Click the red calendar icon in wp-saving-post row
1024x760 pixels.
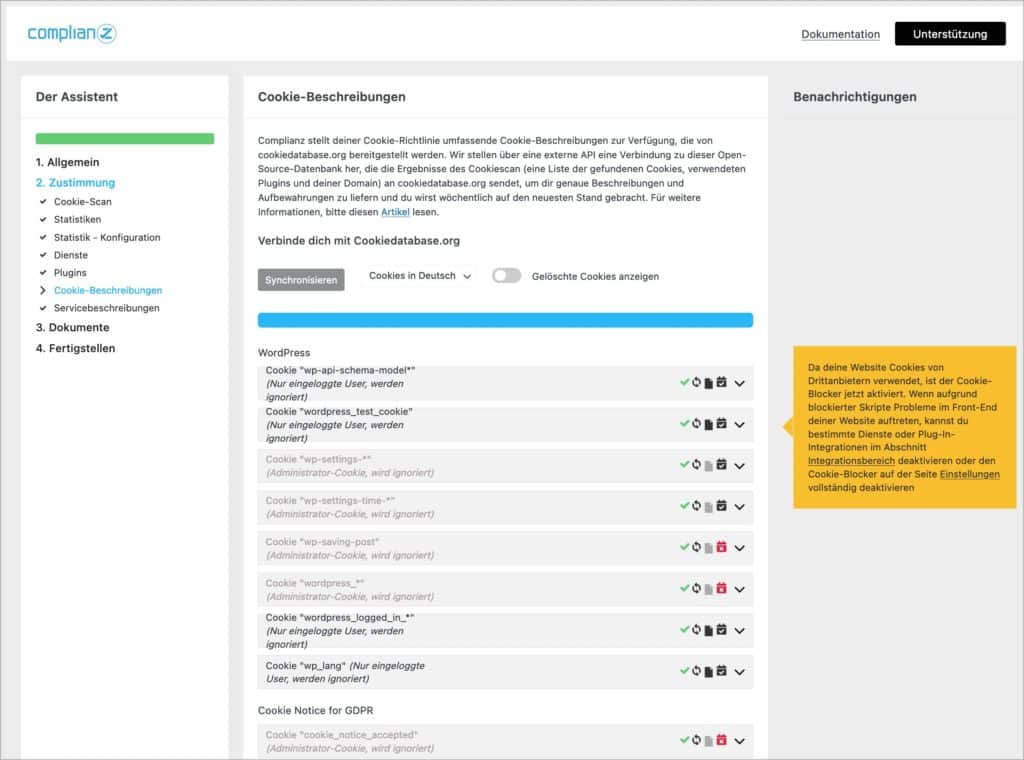click(721, 546)
